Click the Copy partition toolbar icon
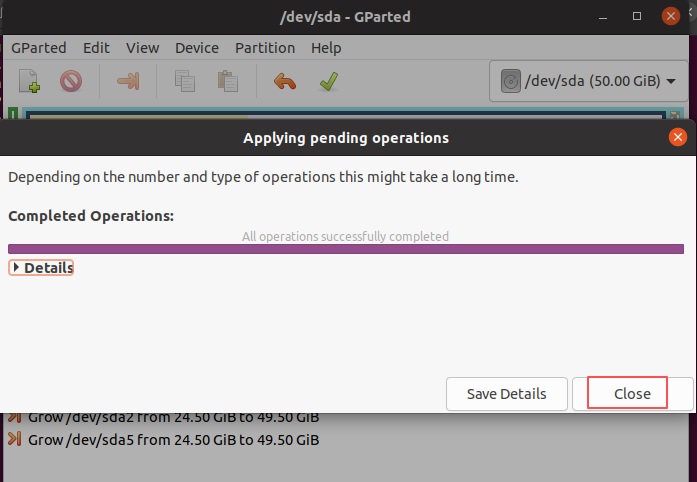The height and width of the screenshot is (482, 697). 185,81
